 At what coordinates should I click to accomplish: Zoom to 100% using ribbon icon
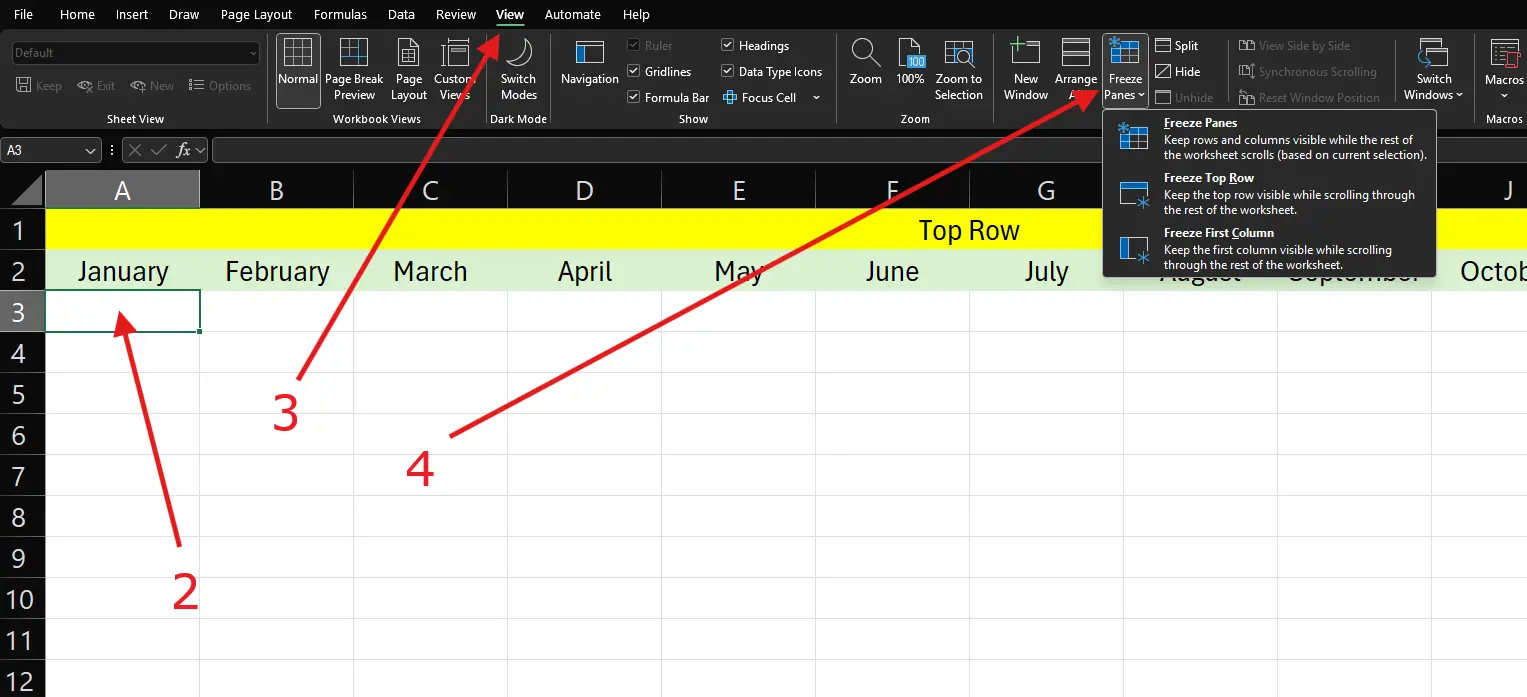point(910,70)
